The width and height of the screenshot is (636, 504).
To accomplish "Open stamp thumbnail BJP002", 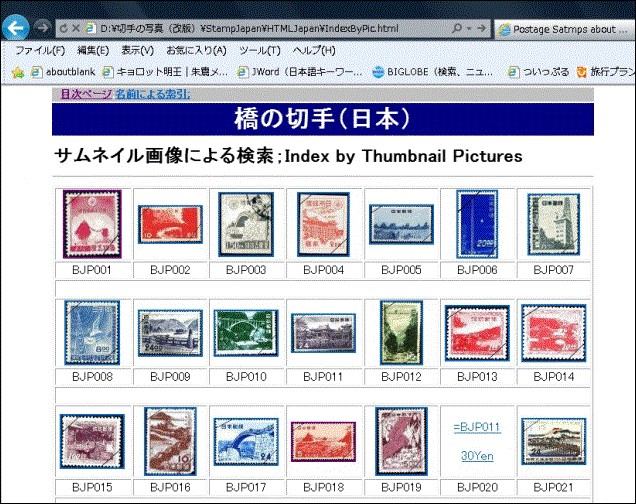I will point(170,224).
